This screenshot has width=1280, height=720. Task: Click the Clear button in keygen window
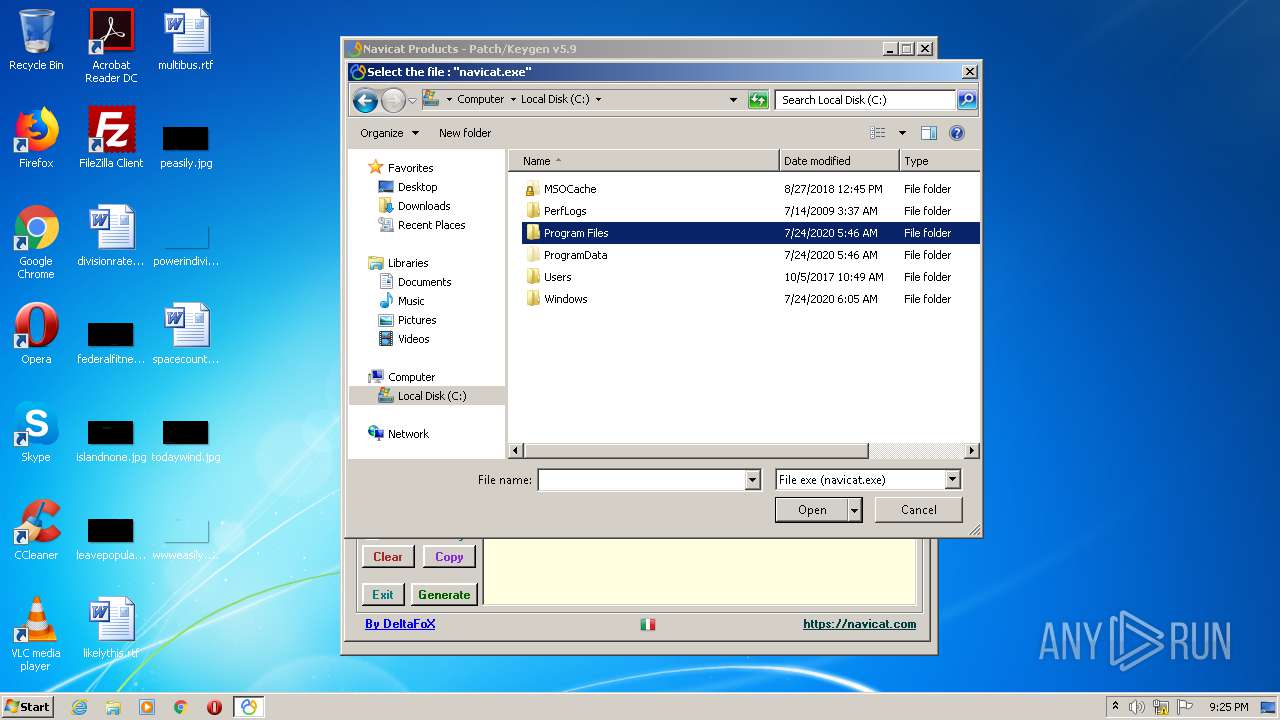point(388,557)
